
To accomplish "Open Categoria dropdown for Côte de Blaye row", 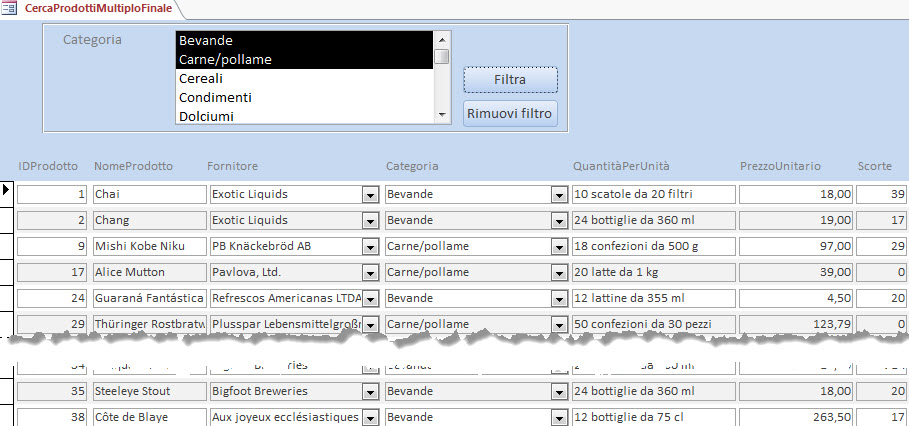I will coord(559,418).
